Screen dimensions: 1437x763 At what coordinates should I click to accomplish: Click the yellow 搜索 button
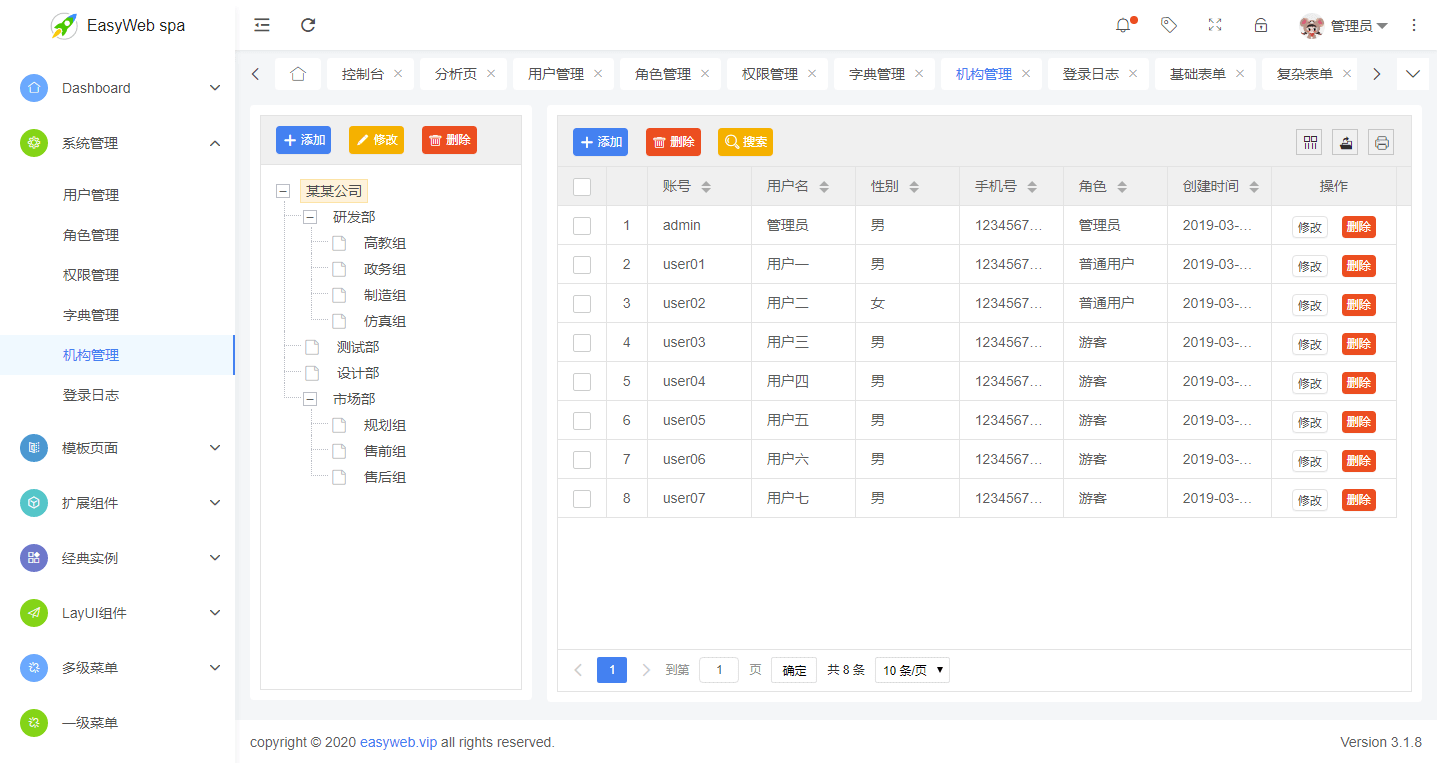coord(745,142)
